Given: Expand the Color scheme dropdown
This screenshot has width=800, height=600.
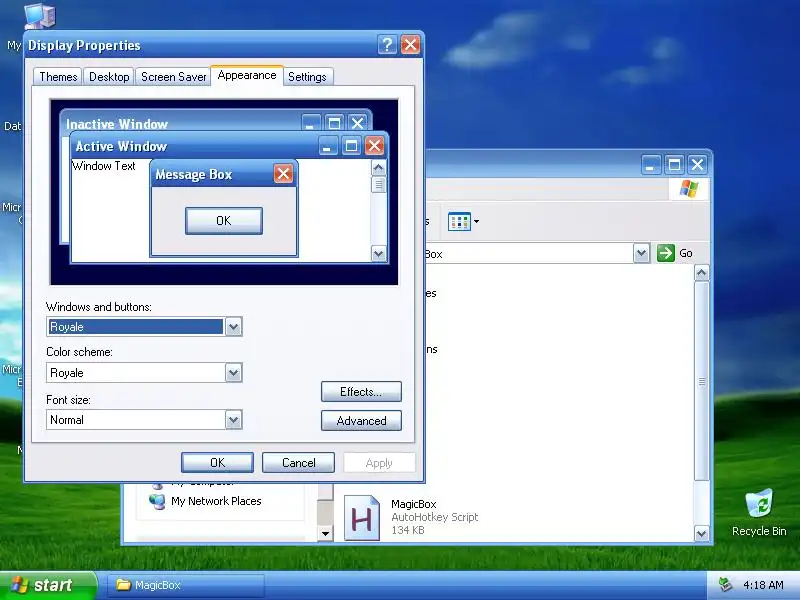Looking at the screenshot, I should 233,372.
